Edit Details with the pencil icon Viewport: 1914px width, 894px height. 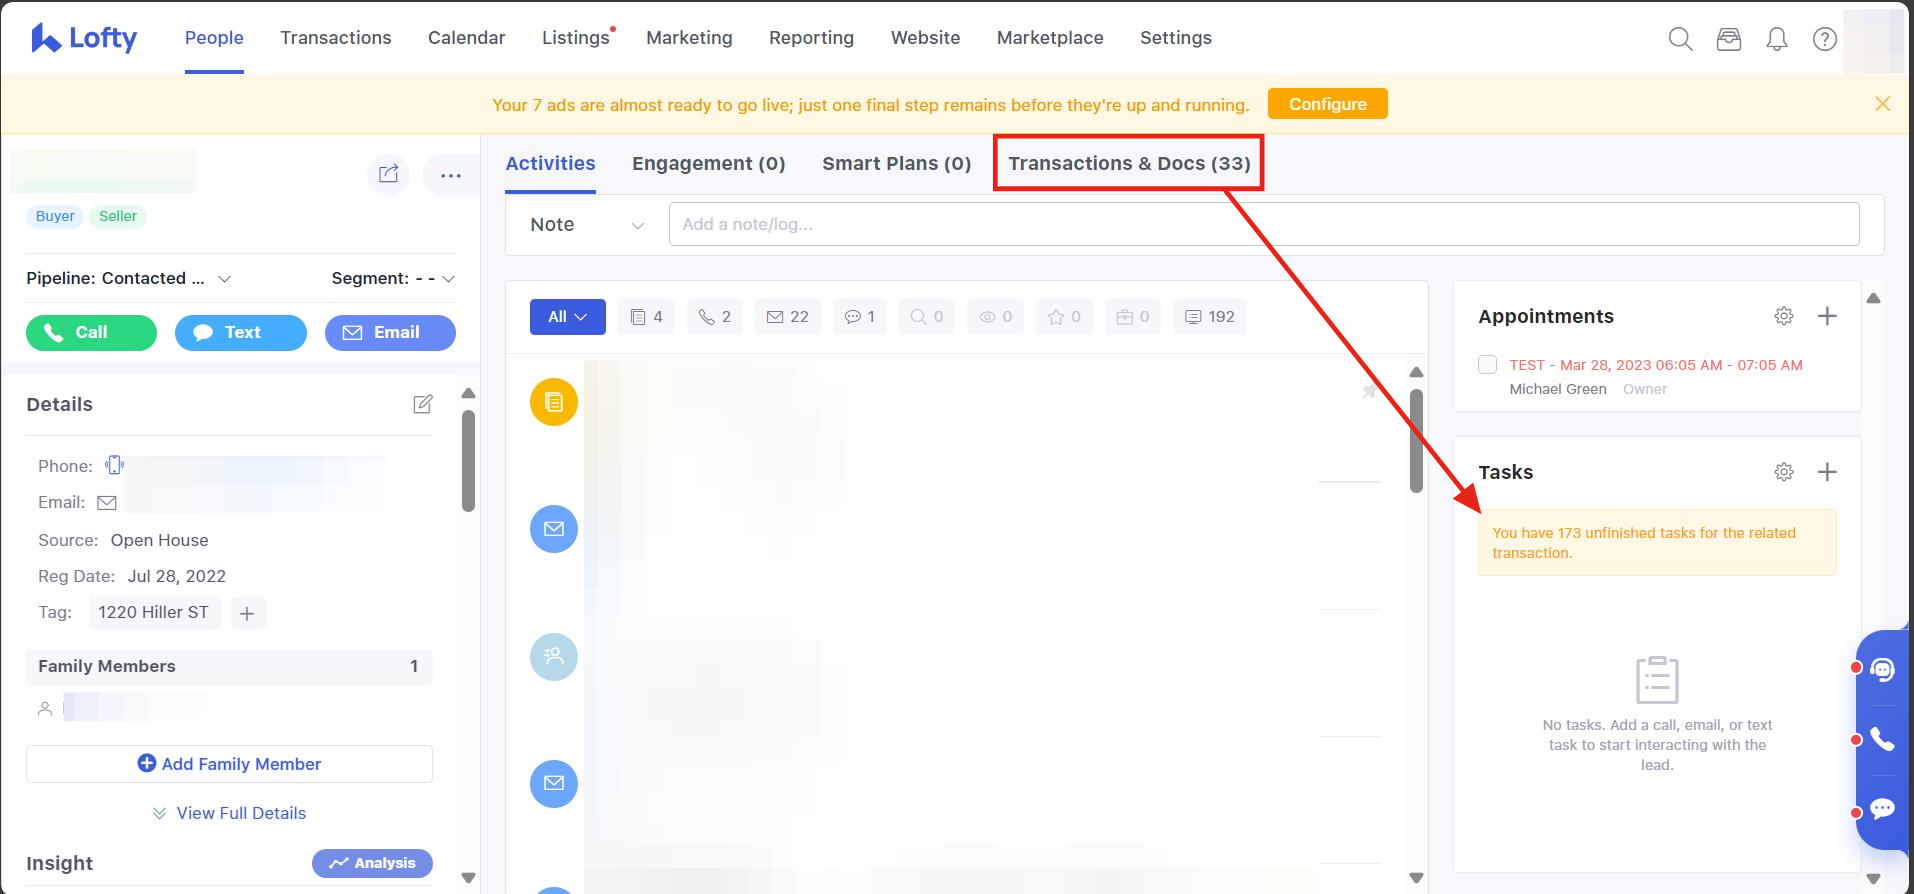pyautogui.click(x=423, y=404)
